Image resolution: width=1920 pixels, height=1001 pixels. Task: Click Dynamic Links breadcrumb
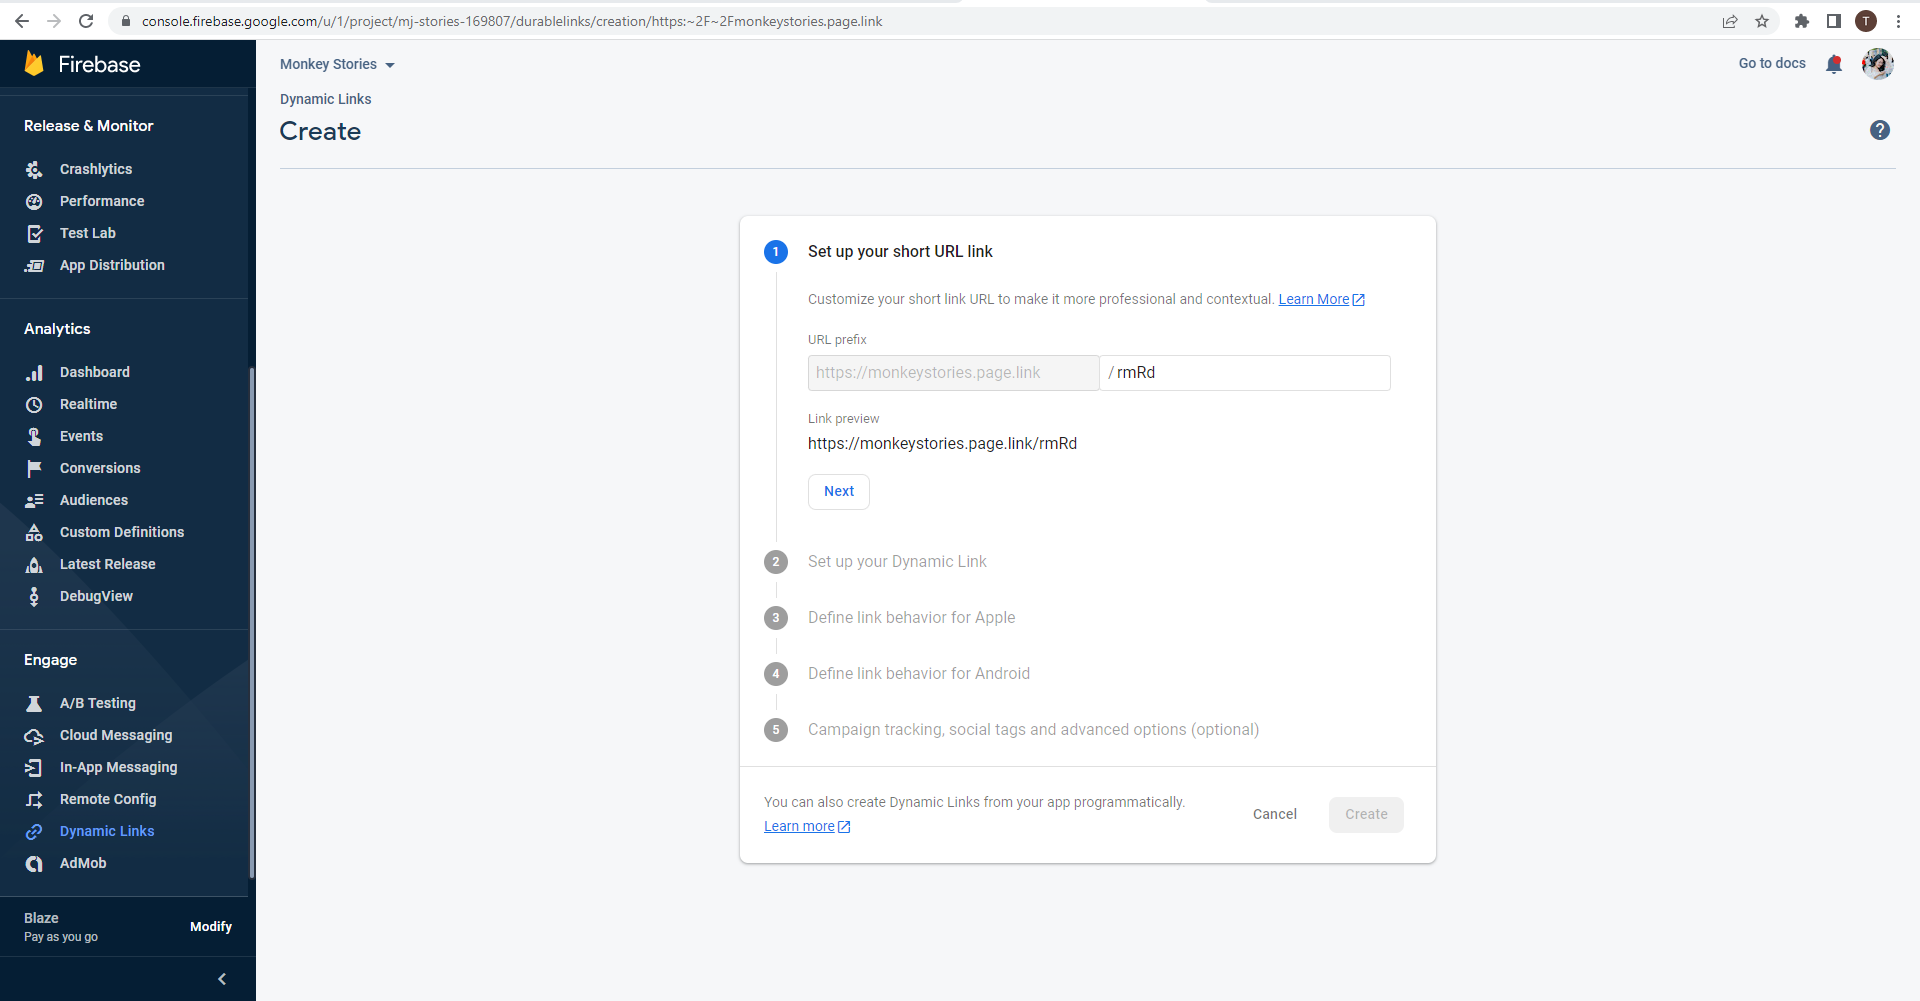click(325, 99)
